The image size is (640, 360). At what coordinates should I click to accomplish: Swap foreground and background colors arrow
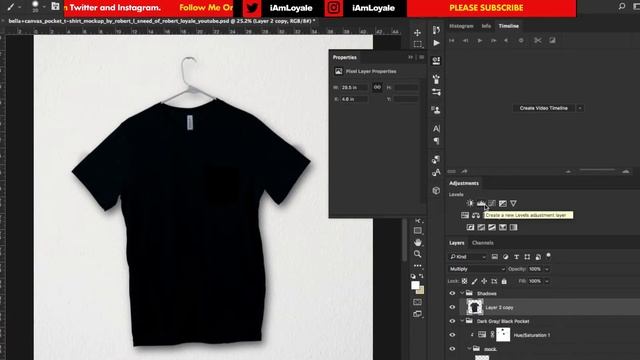pyautogui.click(x=421, y=276)
